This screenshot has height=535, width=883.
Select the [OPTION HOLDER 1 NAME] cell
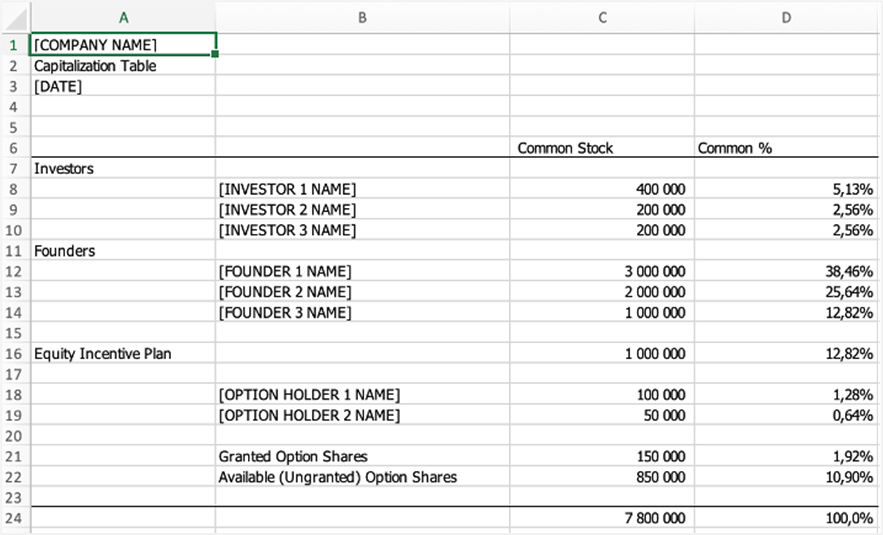(362, 395)
